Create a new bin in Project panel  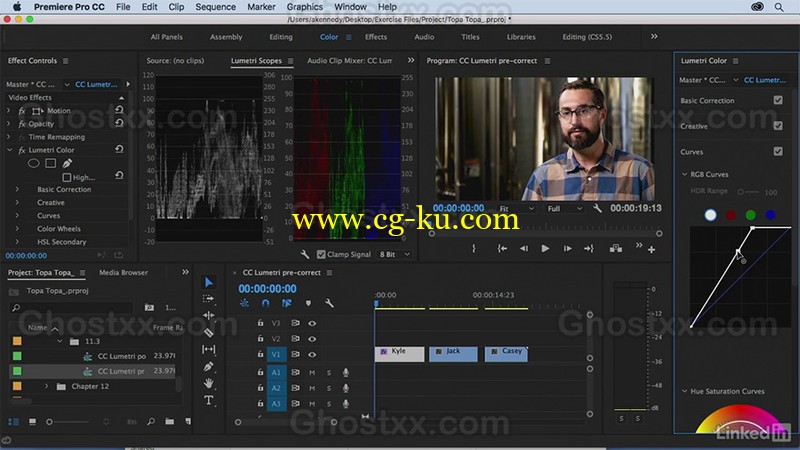[x=169, y=421]
